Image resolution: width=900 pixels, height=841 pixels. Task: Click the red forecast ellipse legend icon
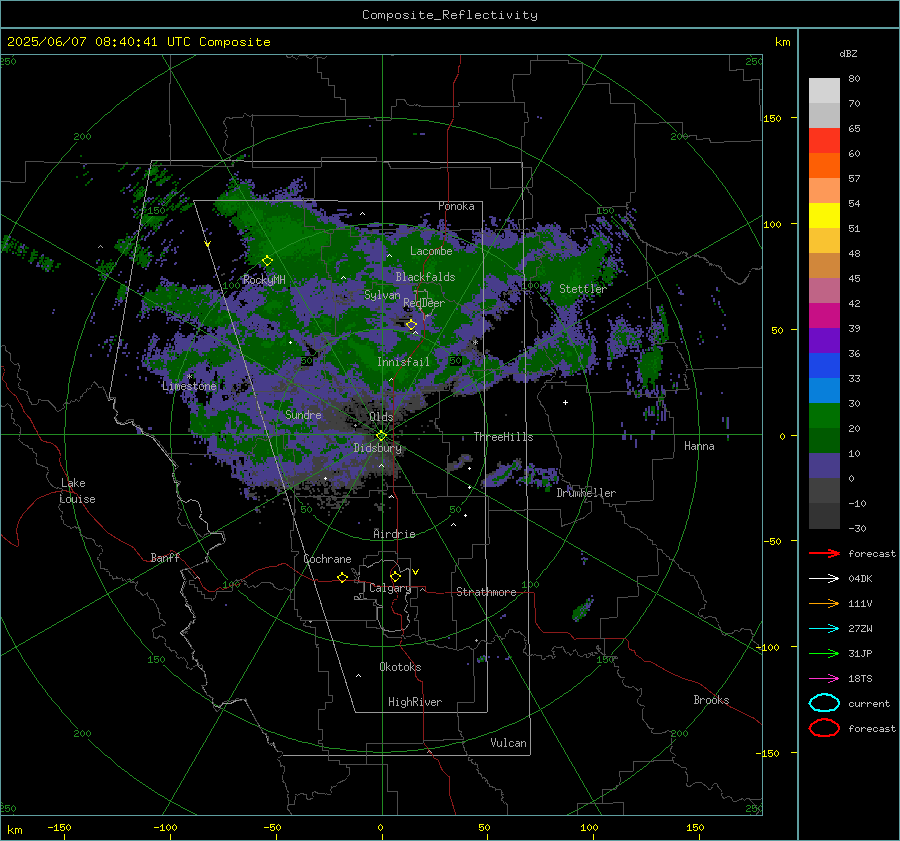point(824,728)
